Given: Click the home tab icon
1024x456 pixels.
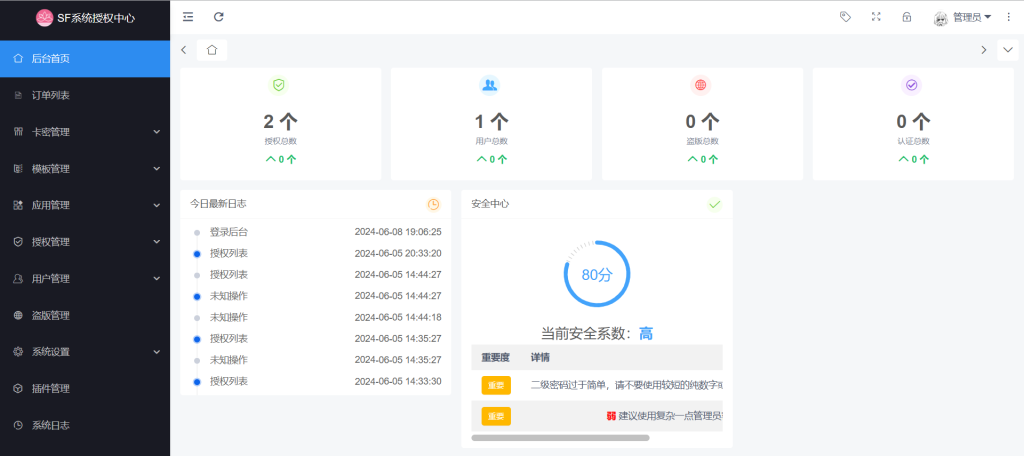Looking at the screenshot, I should click(x=212, y=49).
